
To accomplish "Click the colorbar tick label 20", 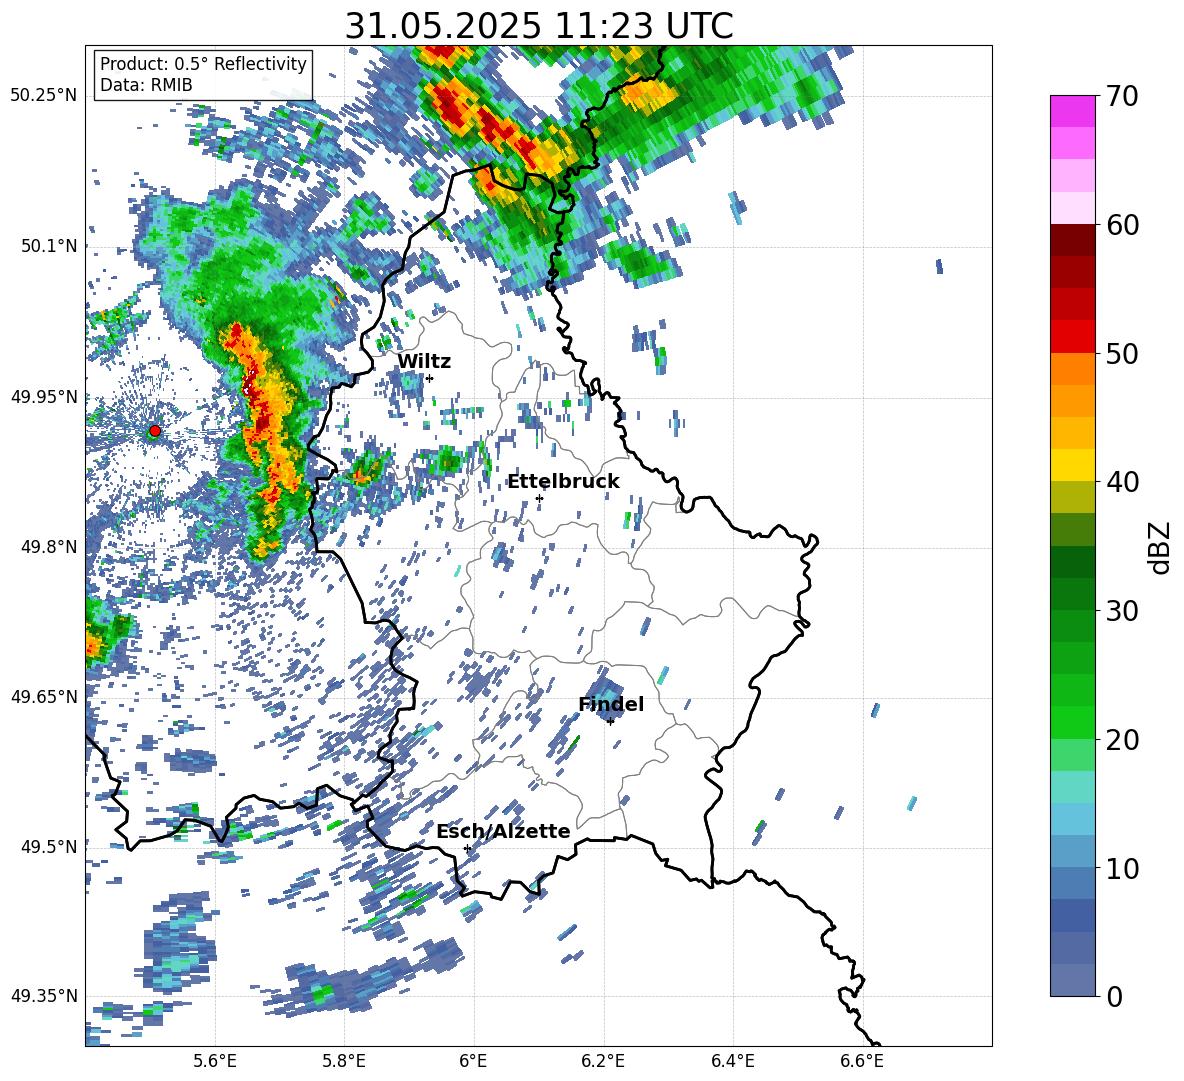I will tap(1123, 739).
